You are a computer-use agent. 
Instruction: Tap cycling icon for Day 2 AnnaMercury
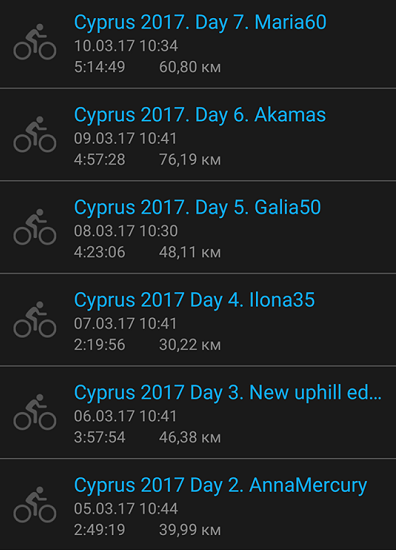tap(35, 504)
